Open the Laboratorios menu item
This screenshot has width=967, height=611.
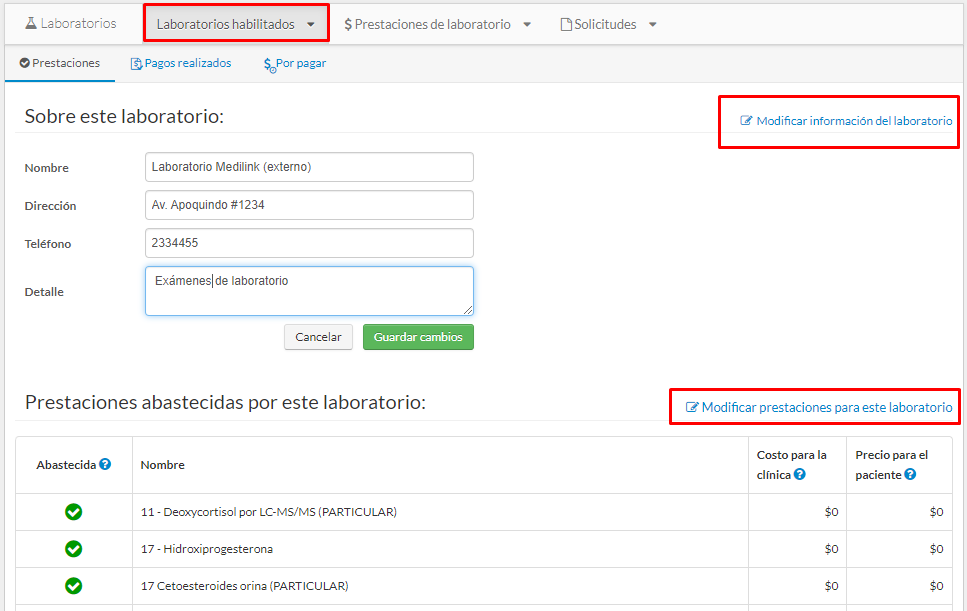[x=71, y=23]
